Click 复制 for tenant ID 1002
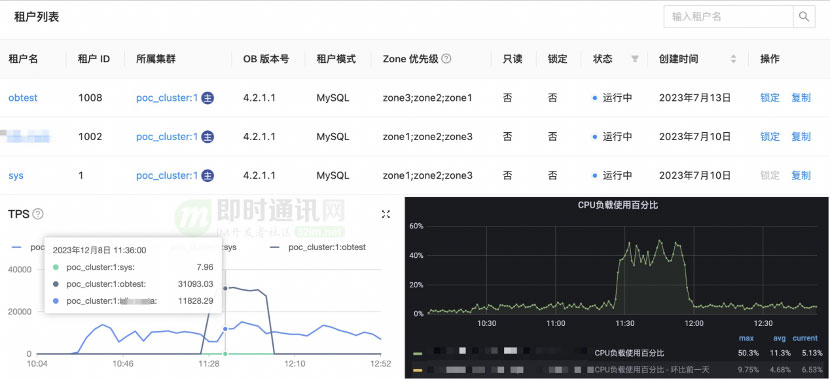Viewport: 830px width, 379px height. (801, 137)
